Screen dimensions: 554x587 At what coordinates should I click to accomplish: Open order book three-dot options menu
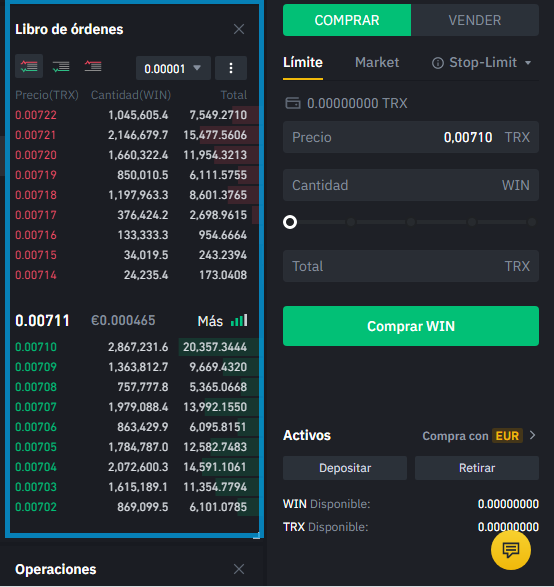pos(231,68)
